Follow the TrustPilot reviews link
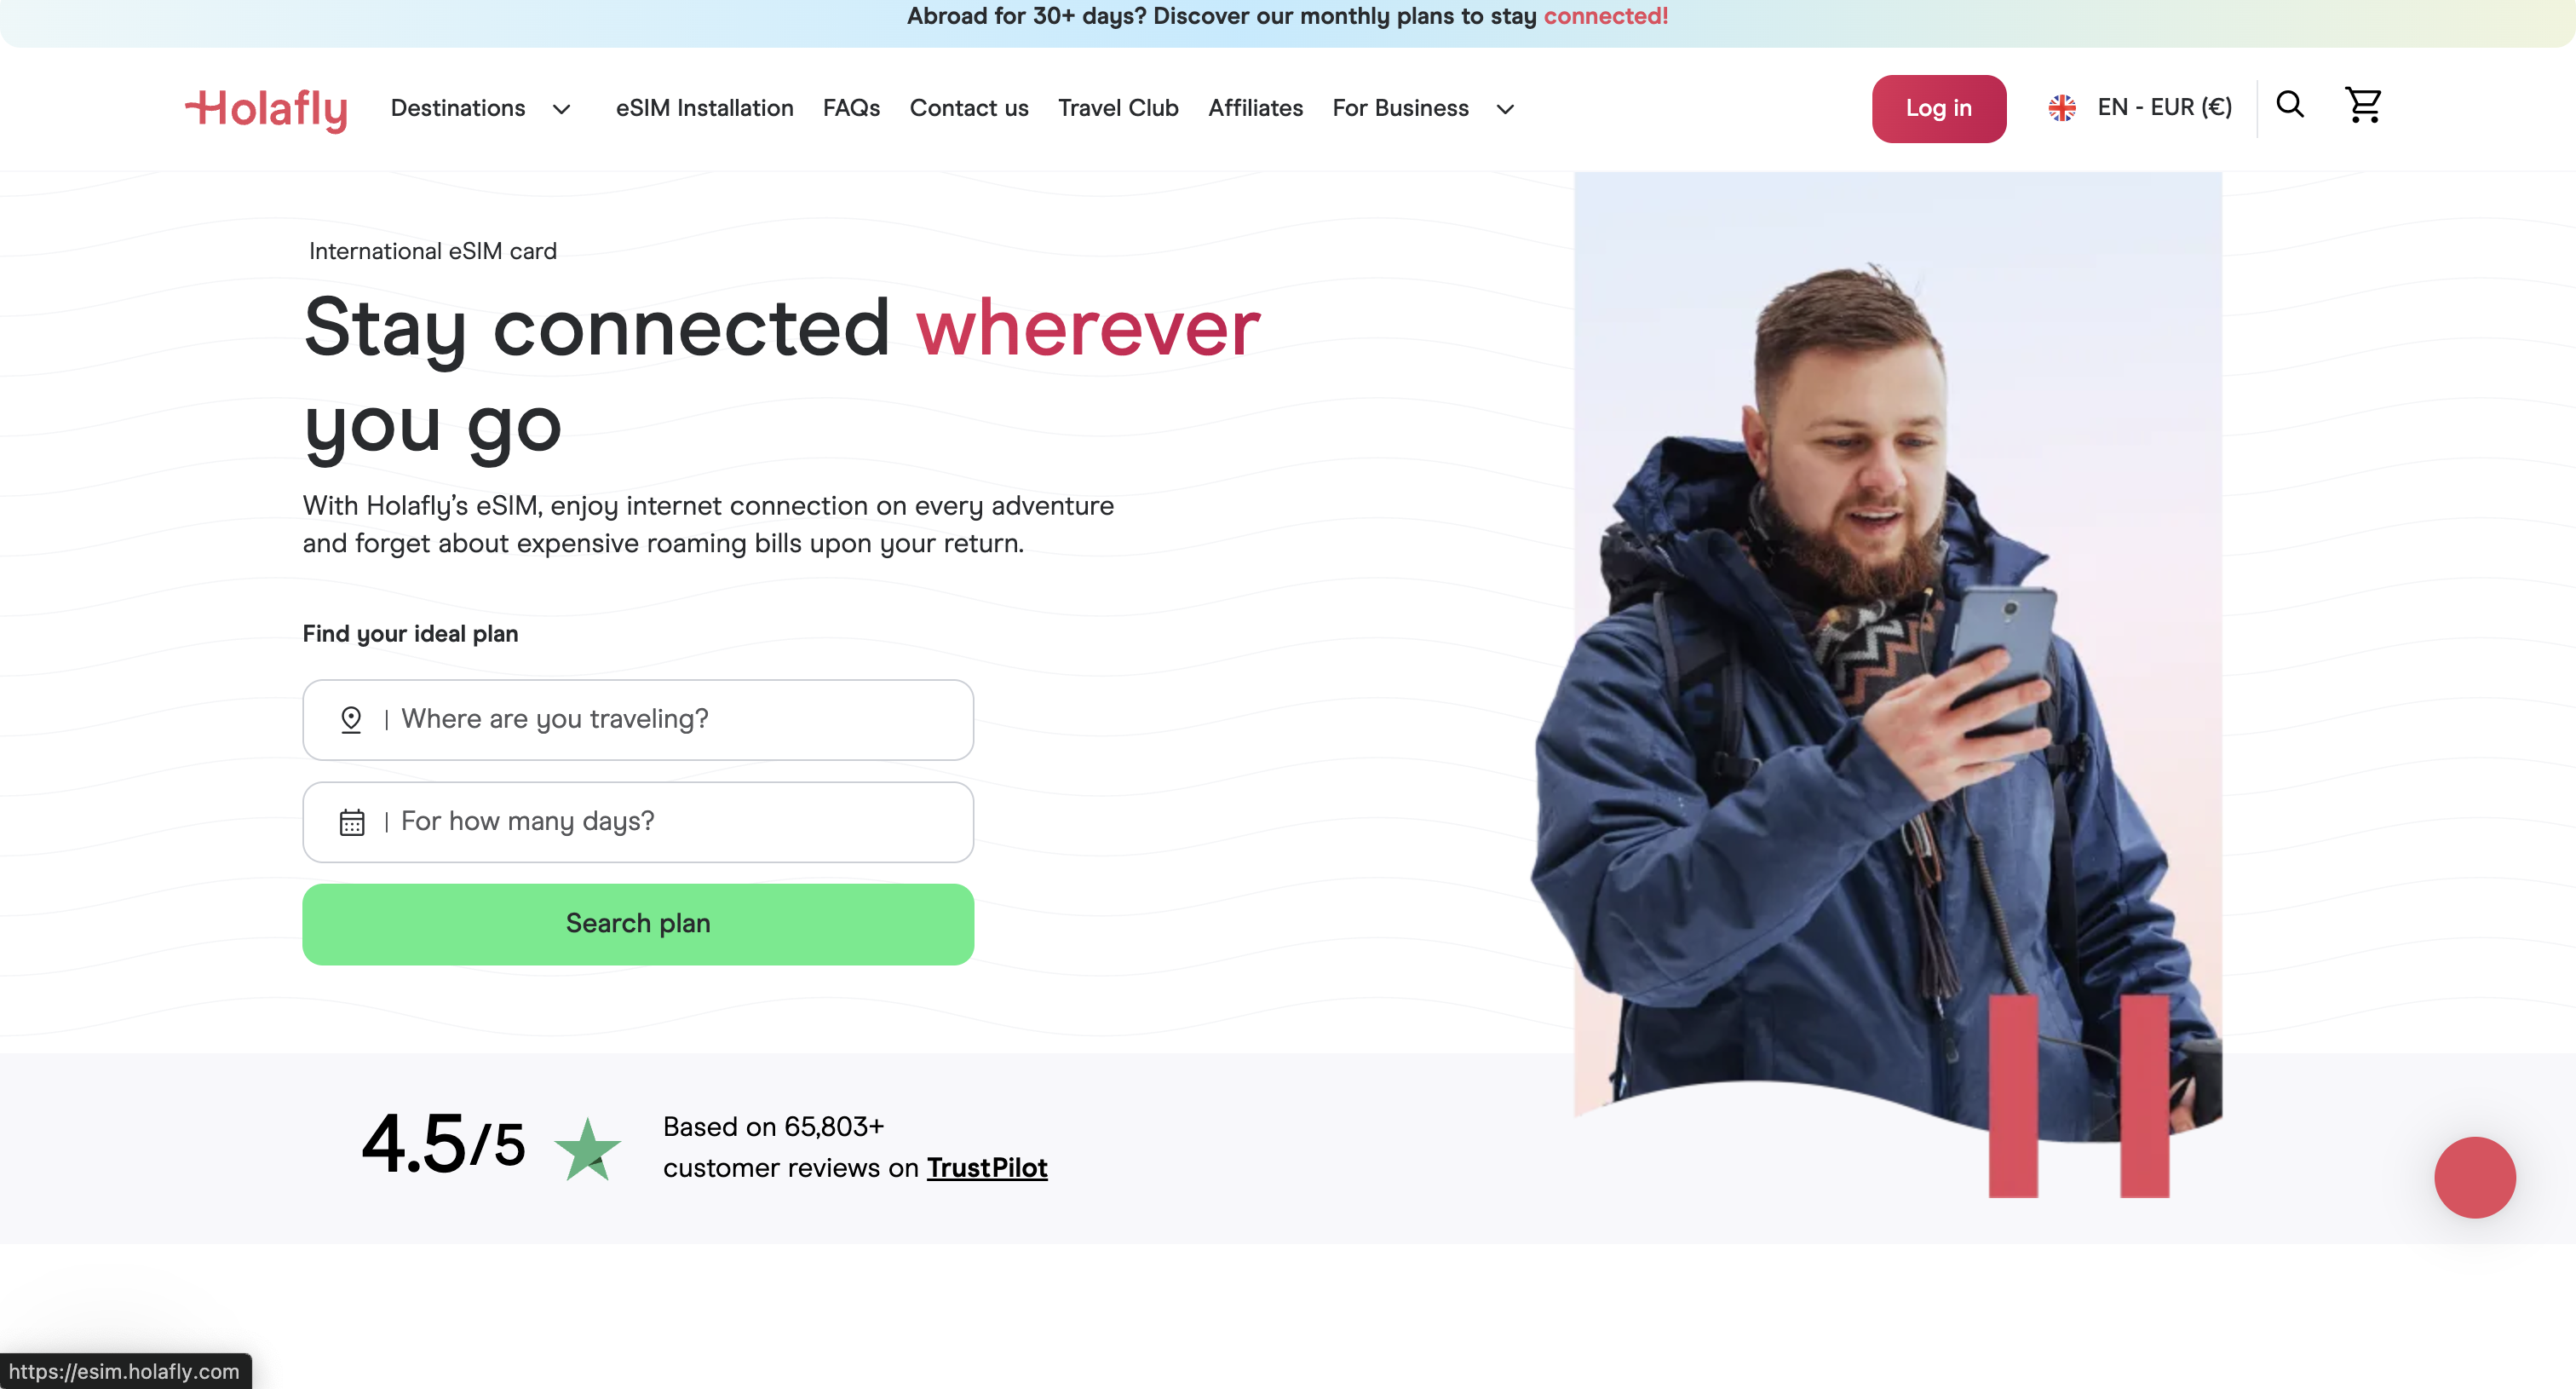Viewport: 2576px width, 1389px height. (x=986, y=1168)
